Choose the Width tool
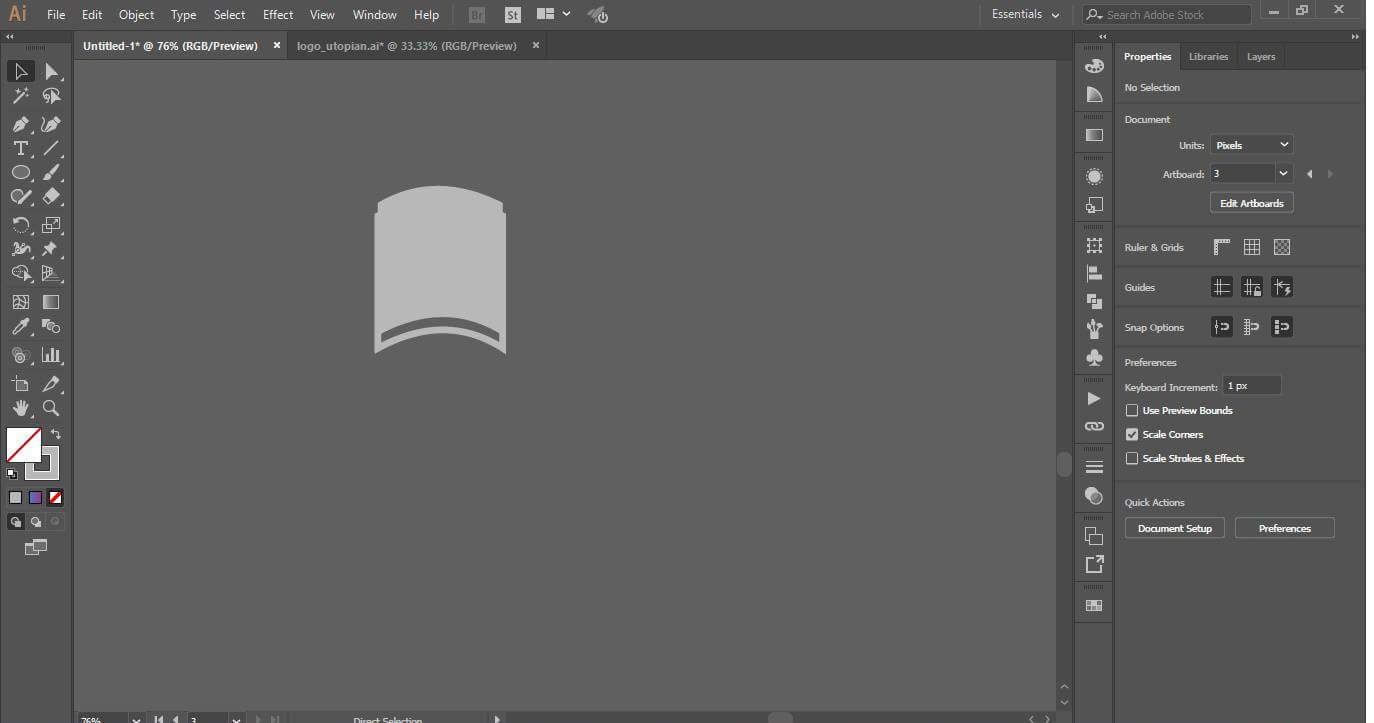This screenshot has width=1374, height=723. tap(20, 249)
